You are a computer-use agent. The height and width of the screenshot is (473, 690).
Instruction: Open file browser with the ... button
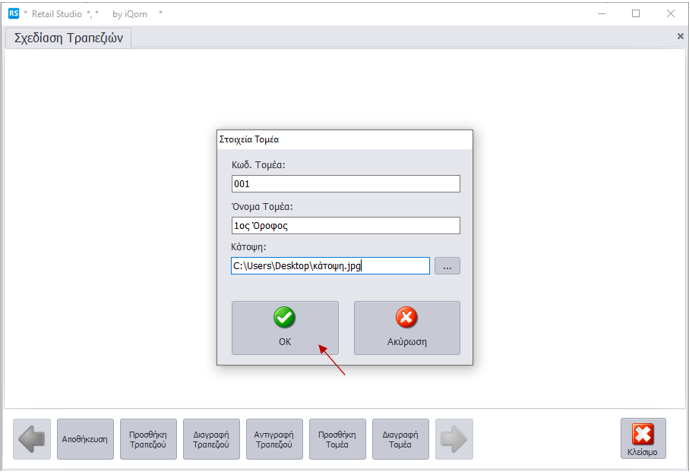click(x=447, y=266)
